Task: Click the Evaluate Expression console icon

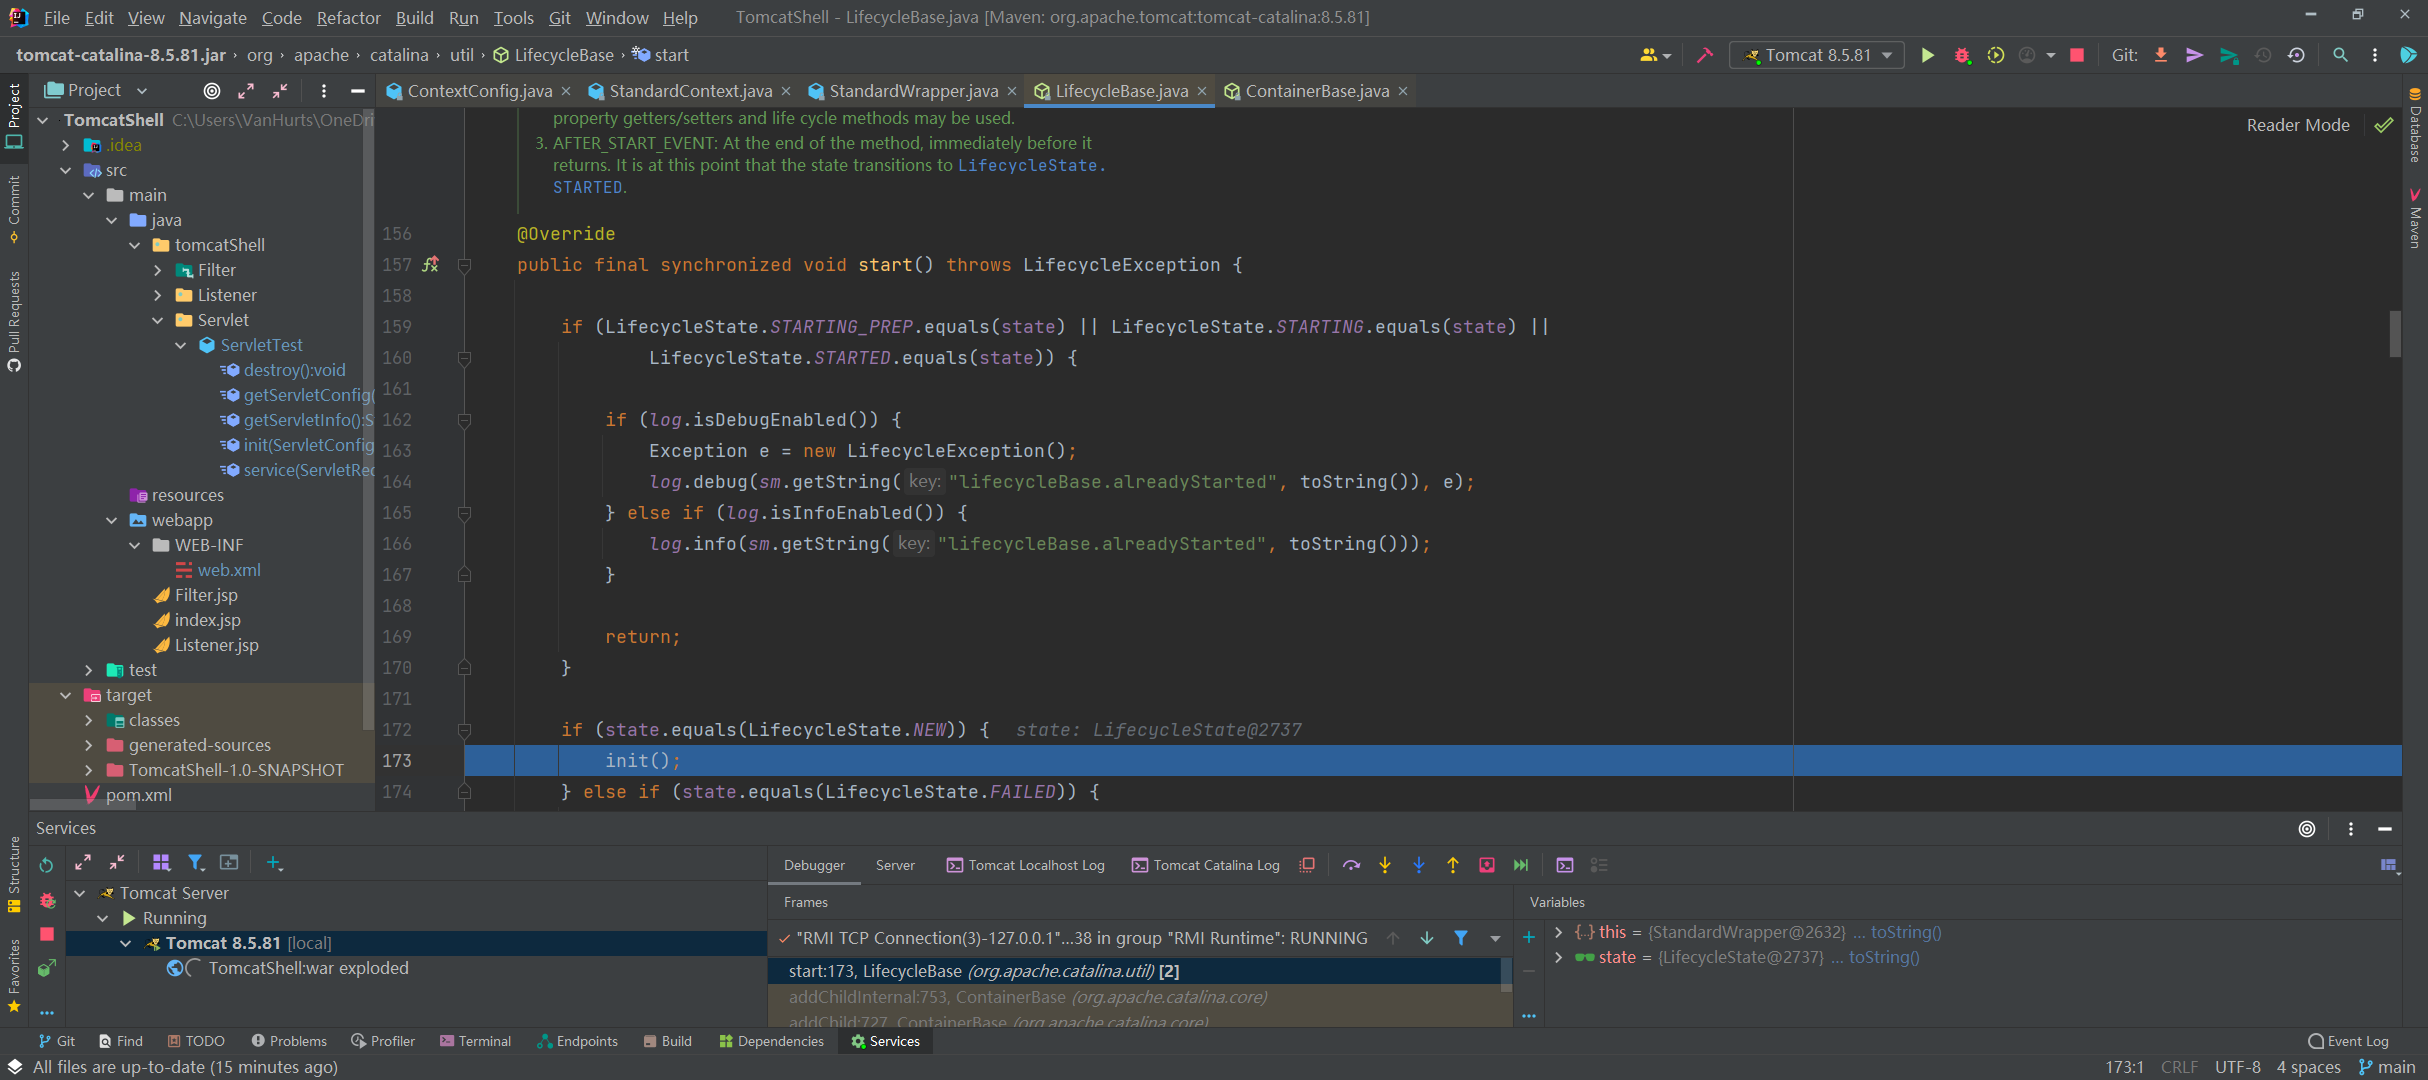Action: (x=1565, y=865)
